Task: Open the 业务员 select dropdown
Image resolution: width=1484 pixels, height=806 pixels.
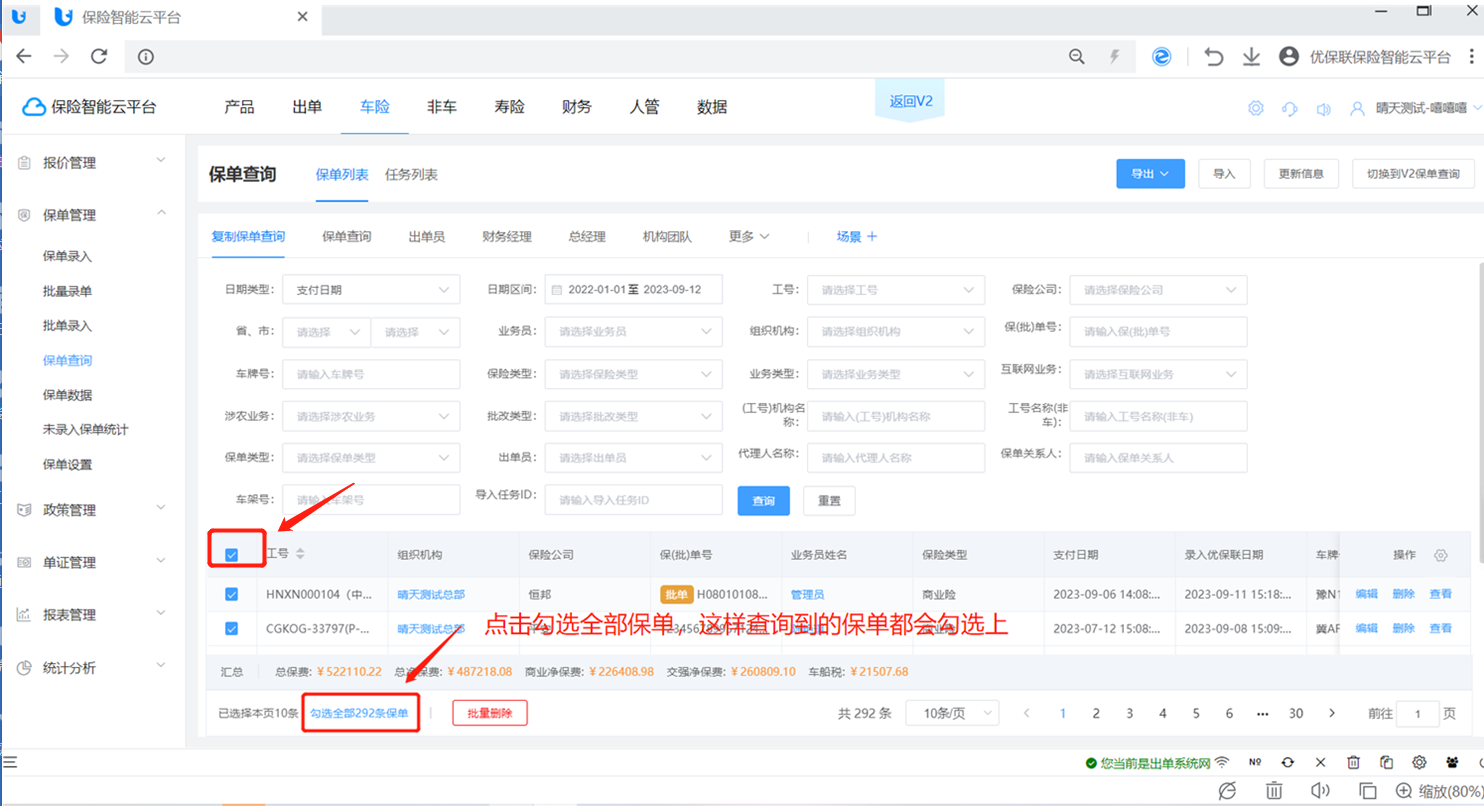Action: tap(634, 332)
